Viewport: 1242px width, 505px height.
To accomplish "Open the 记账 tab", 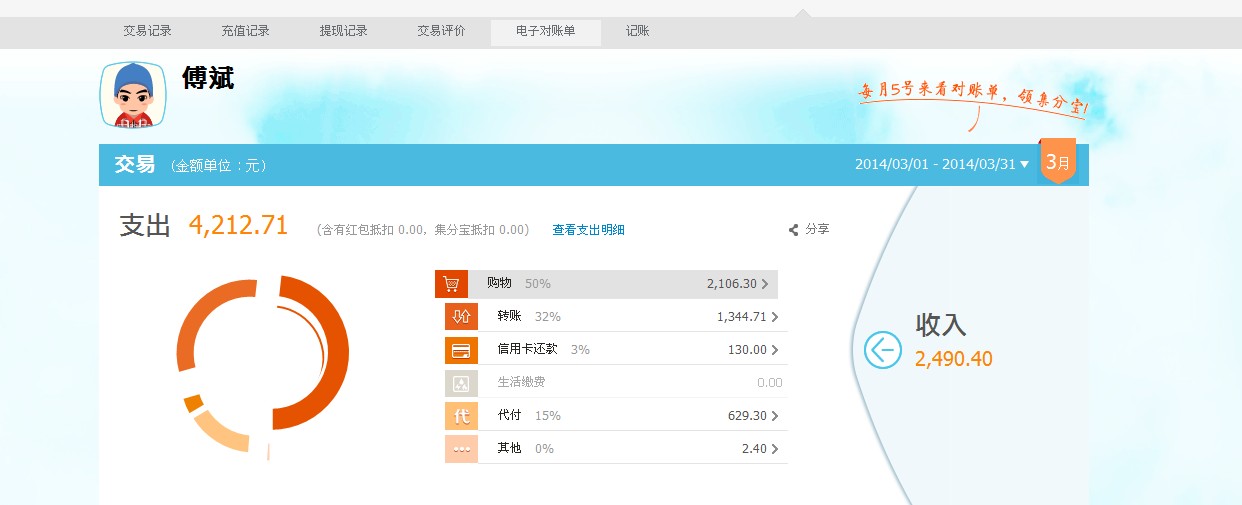I will [x=638, y=31].
